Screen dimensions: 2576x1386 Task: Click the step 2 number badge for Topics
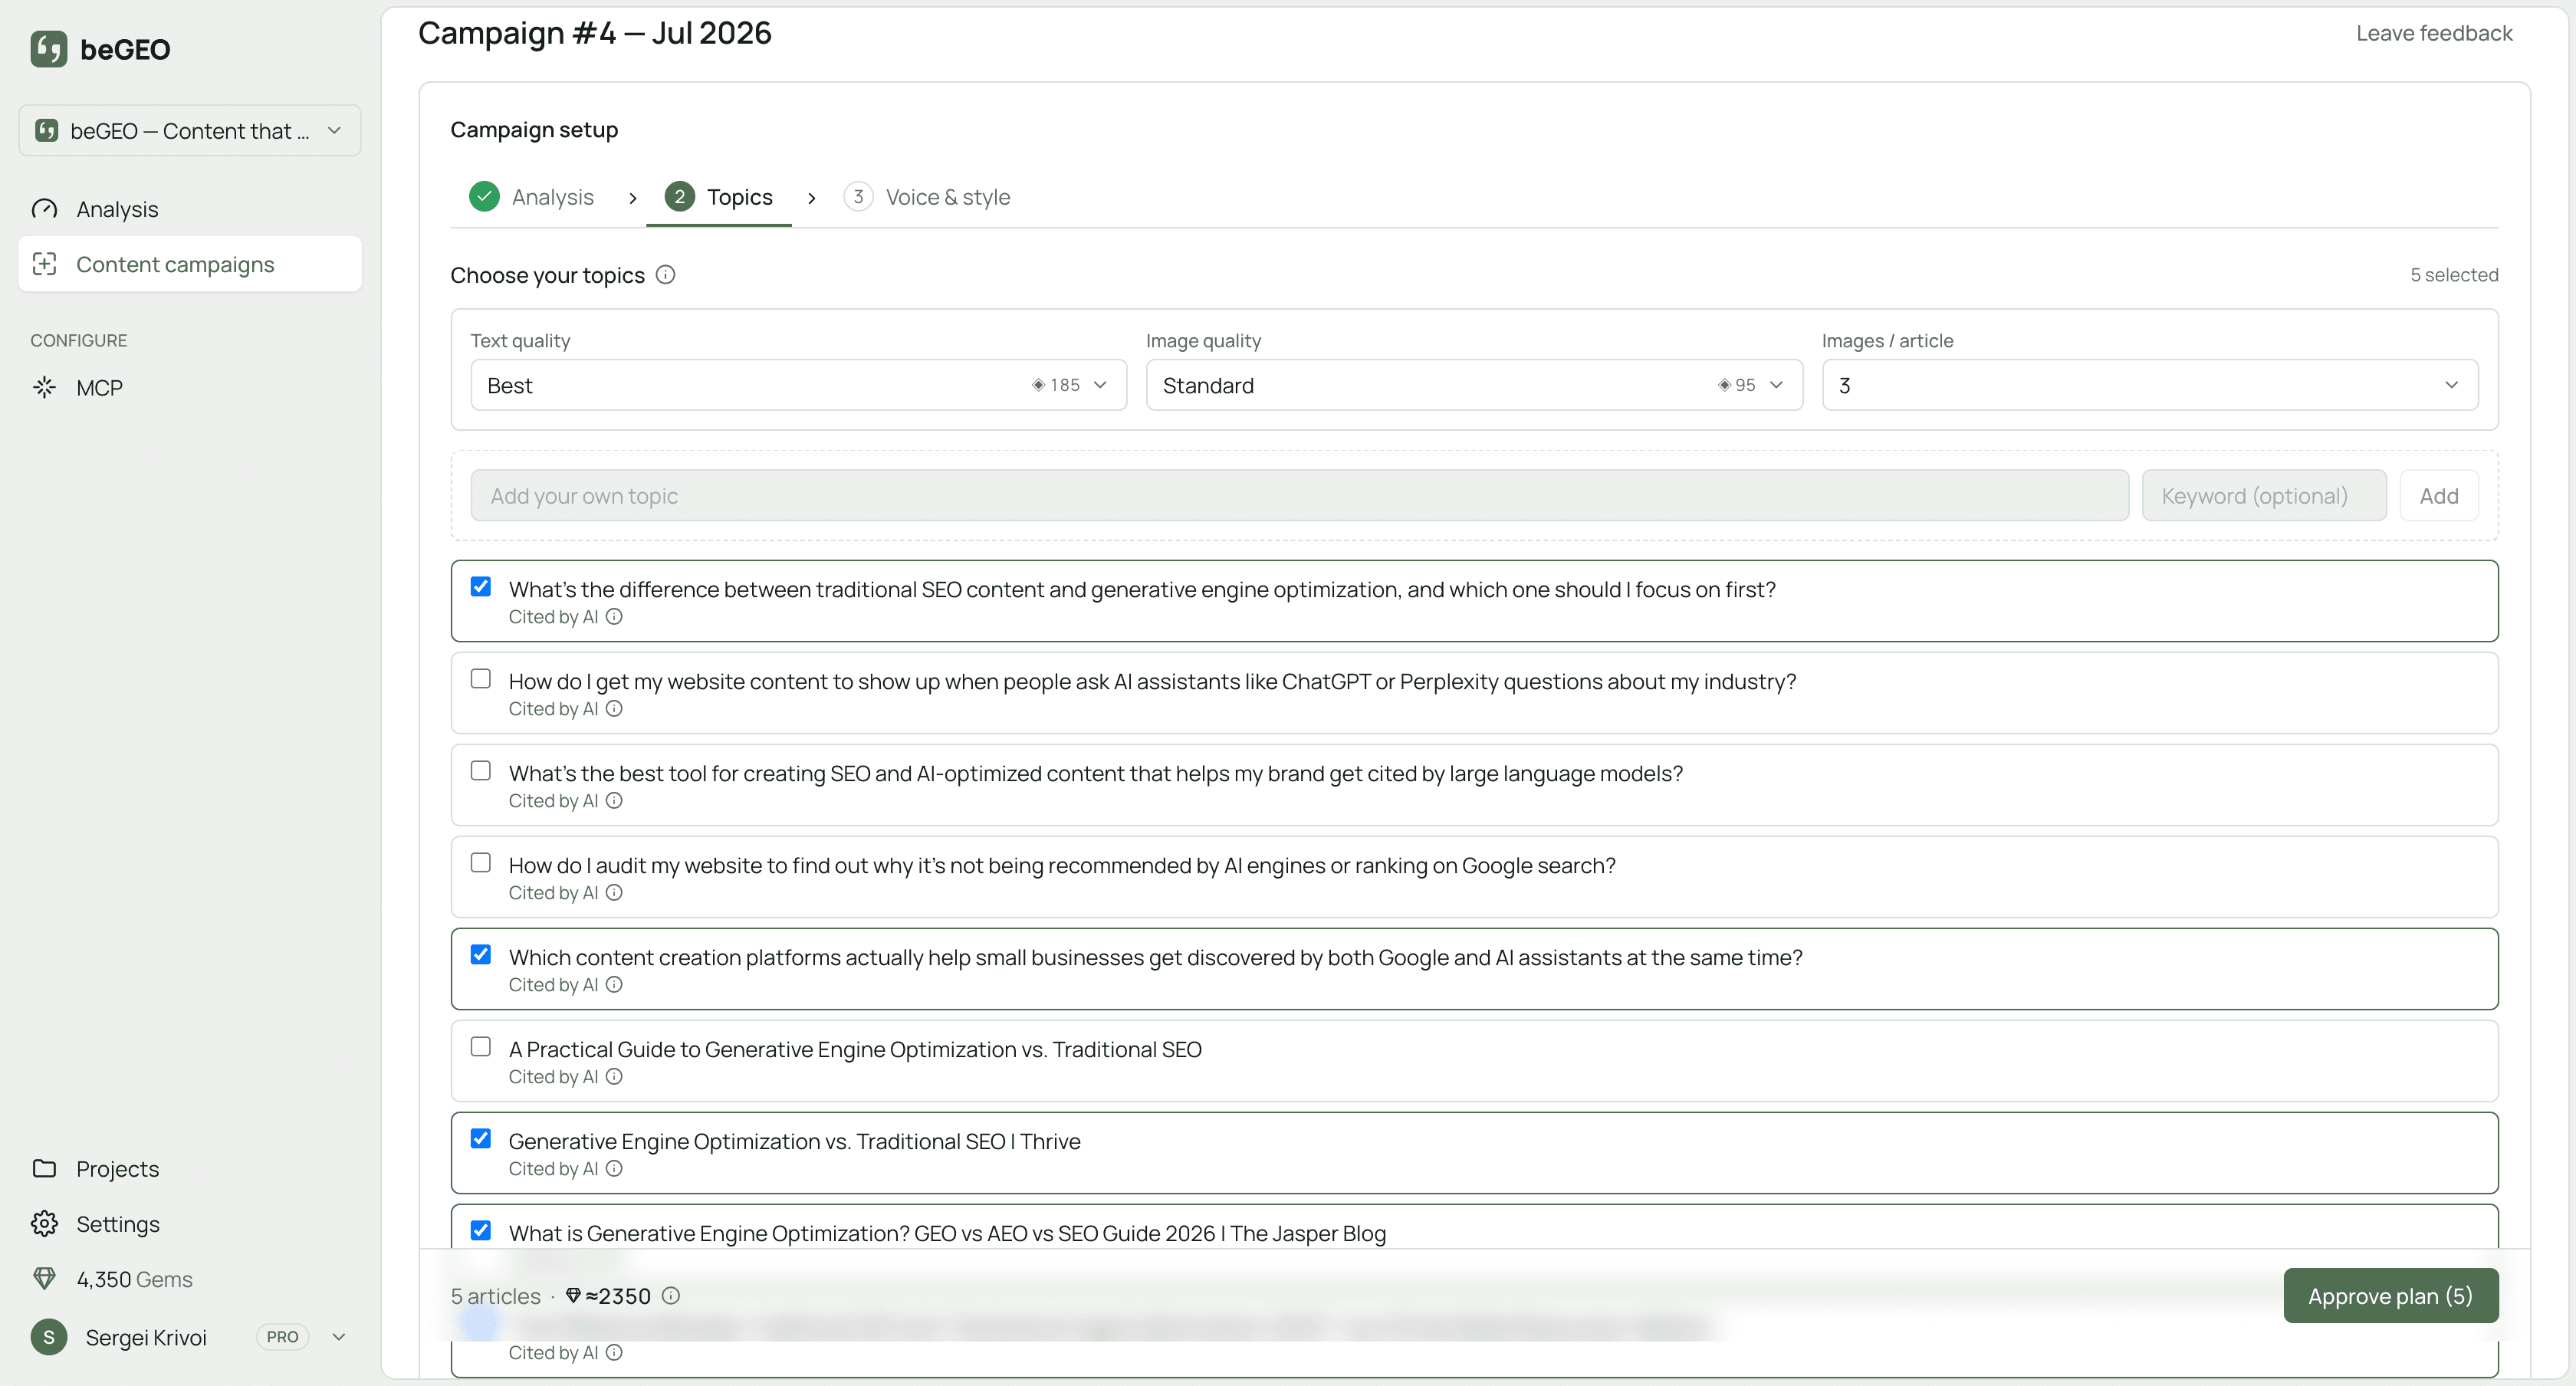click(x=680, y=197)
